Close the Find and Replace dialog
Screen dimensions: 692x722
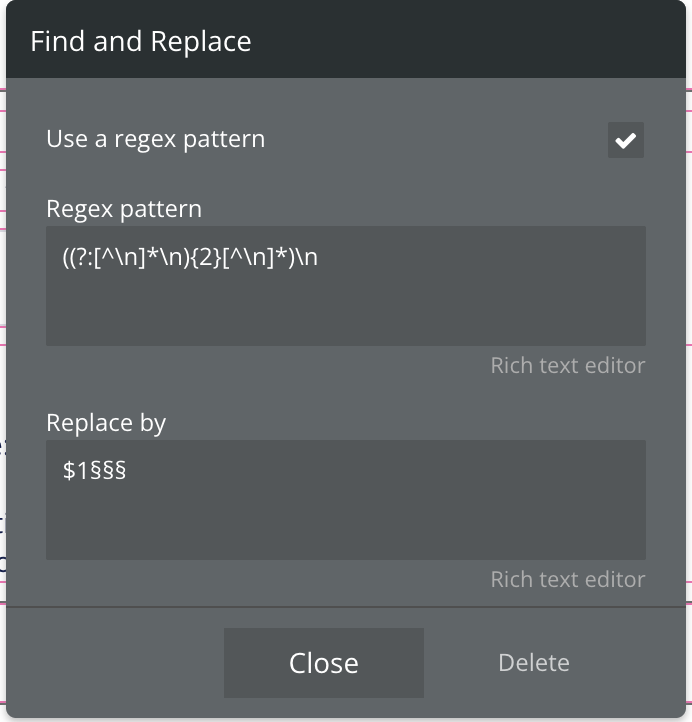(324, 663)
